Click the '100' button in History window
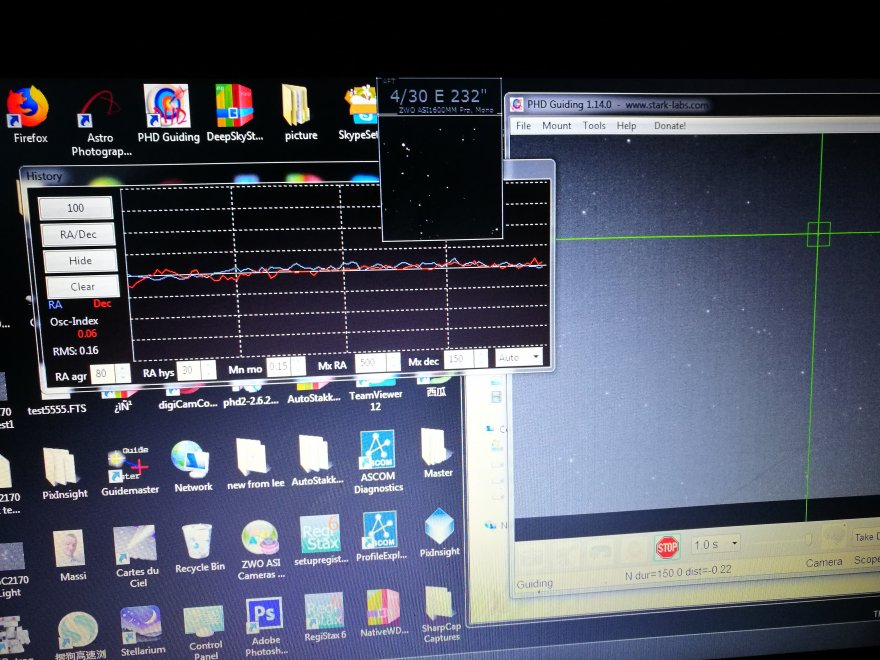Image resolution: width=880 pixels, height=660 pixels. point(76,208)
